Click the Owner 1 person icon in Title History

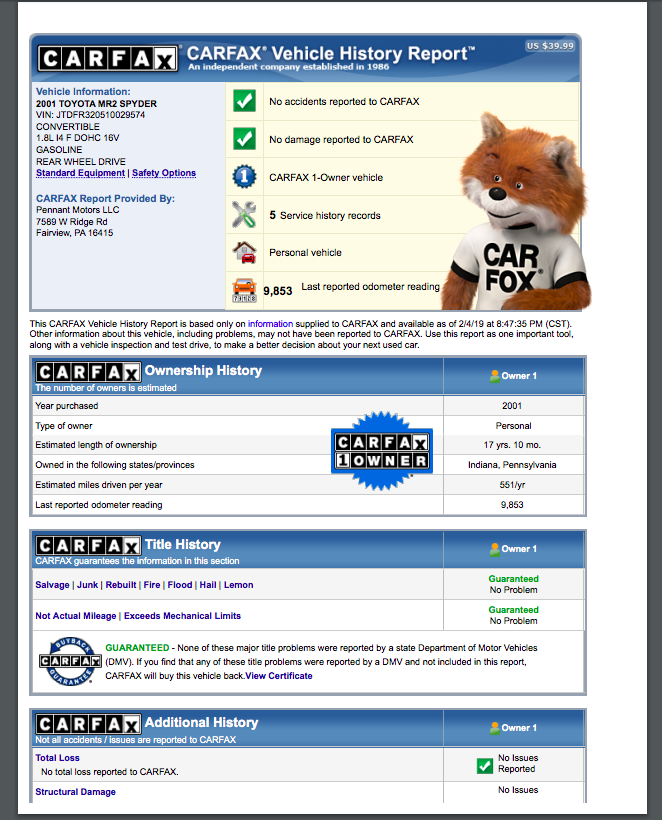coord(494,549)
